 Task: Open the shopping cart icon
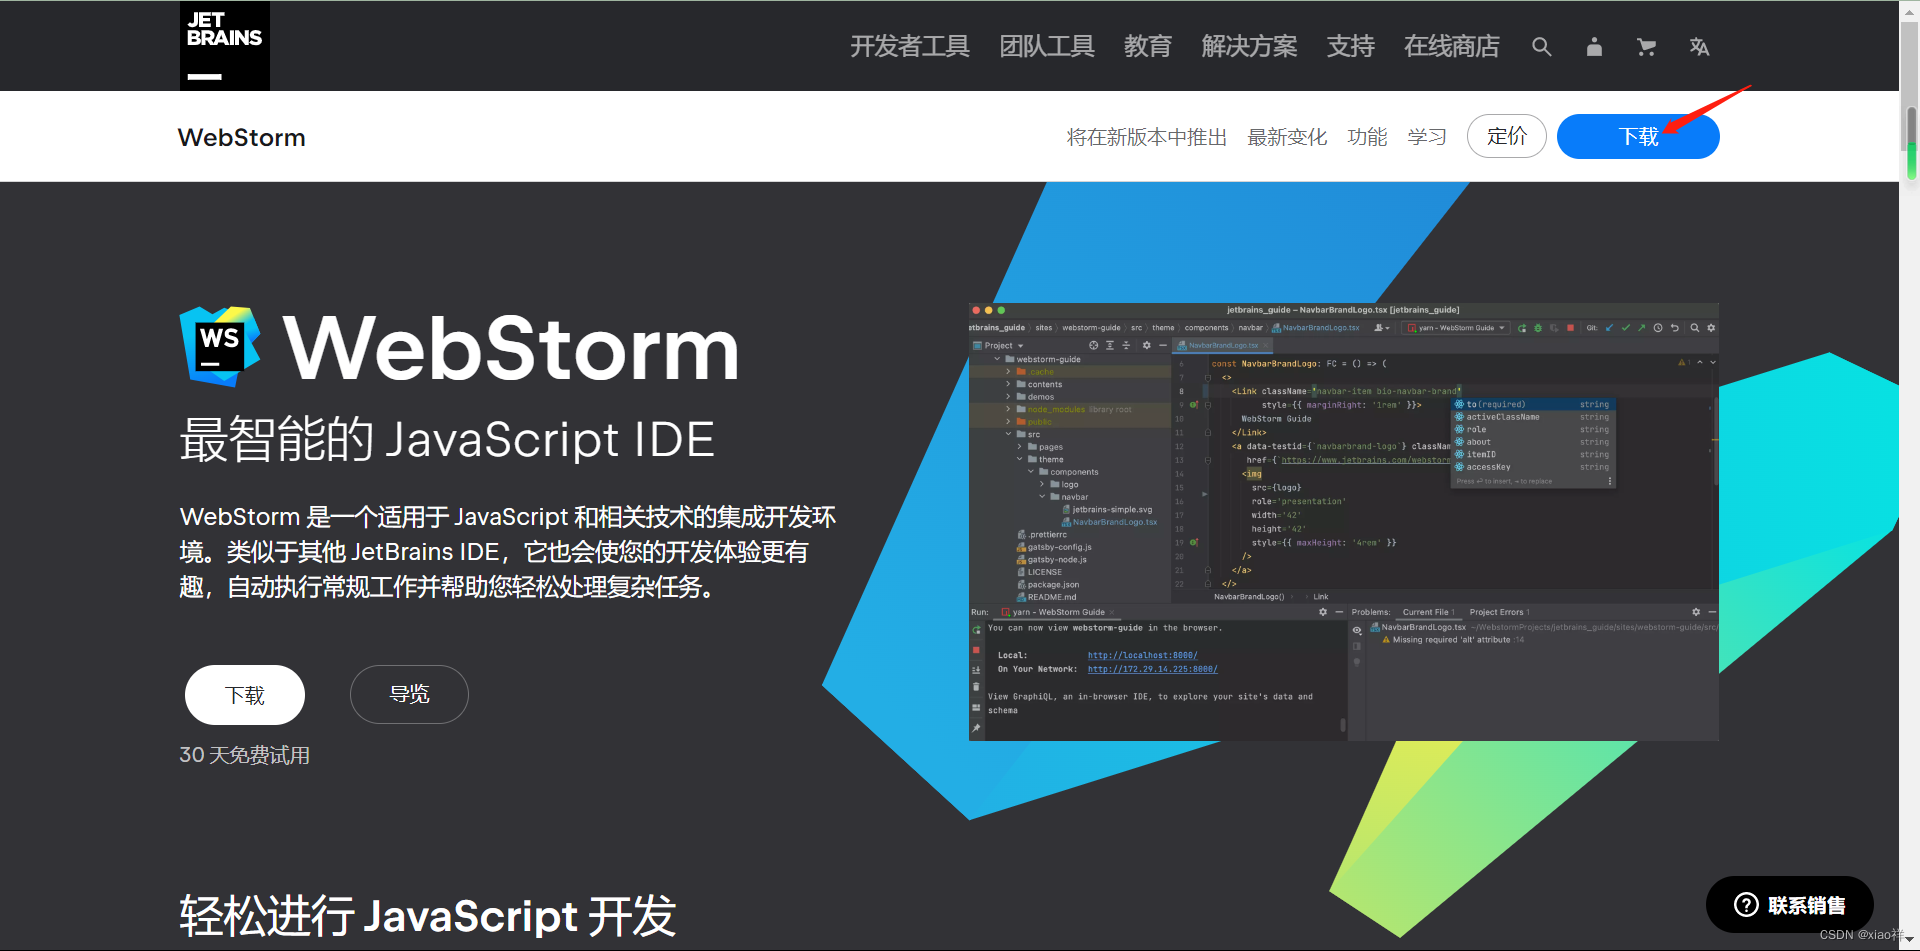tap(1646, 47)
